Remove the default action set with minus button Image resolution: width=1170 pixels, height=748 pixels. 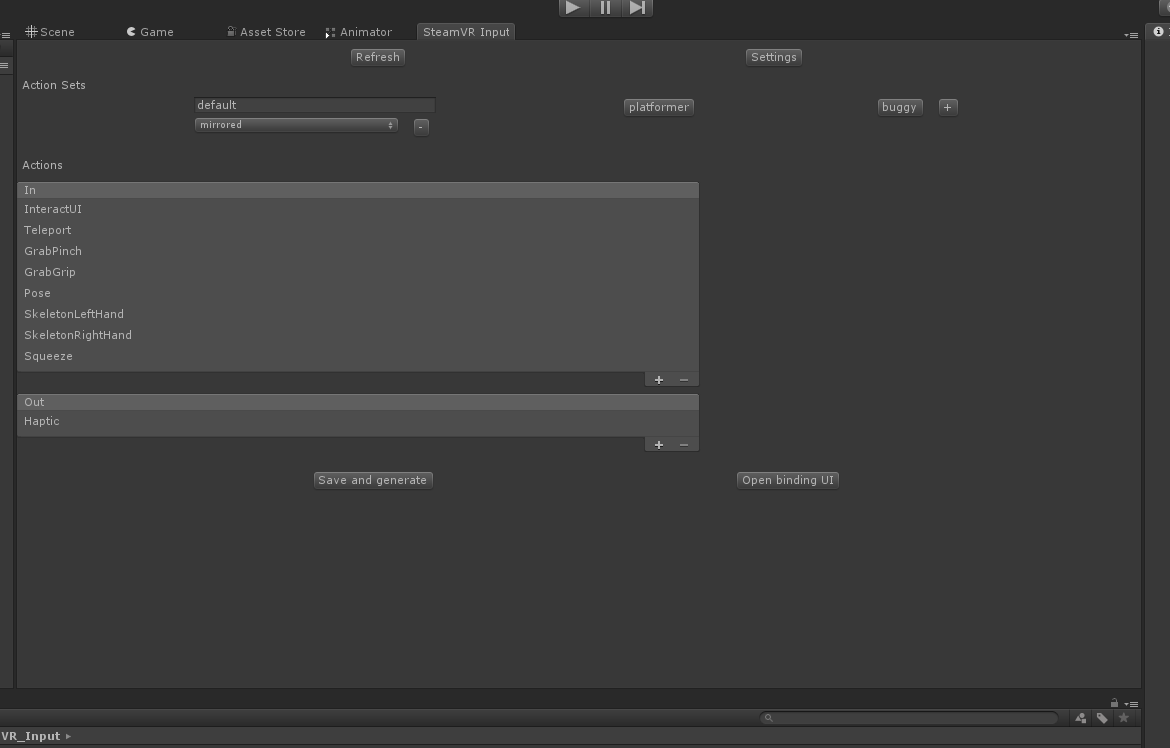[421, 127]
